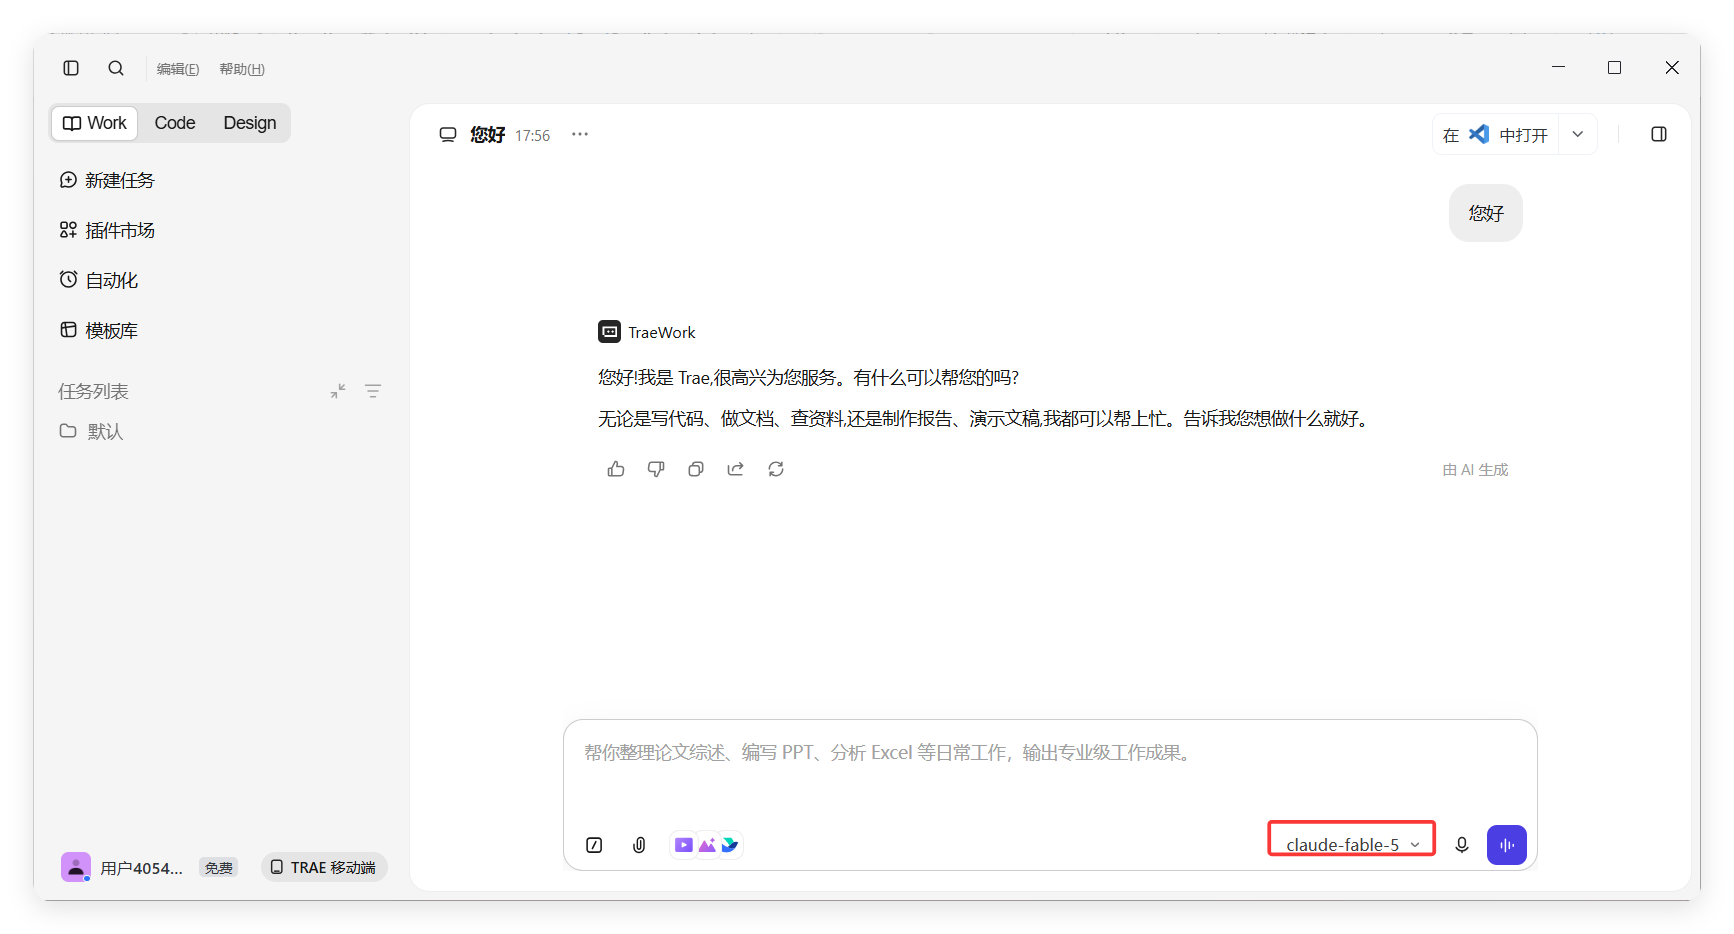
Task: Click the 由 AI 生成 label
Action: click(1475, 470)
